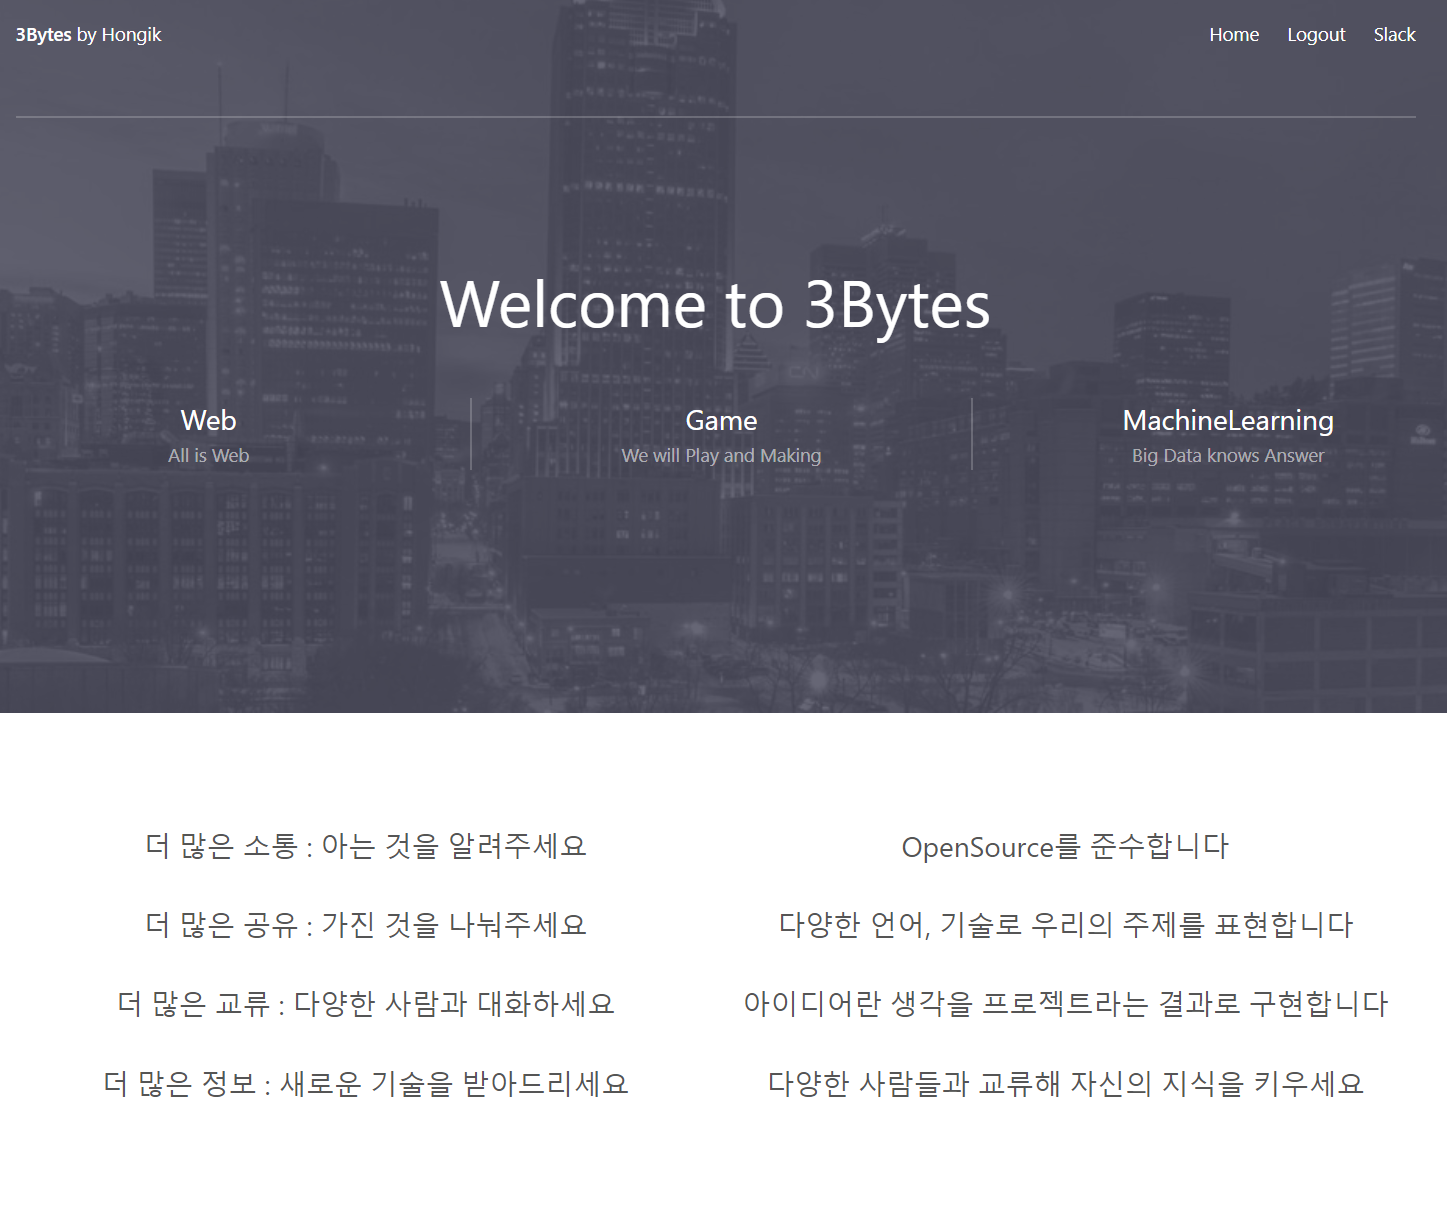Click the We will Play and Making subtitle
Image resolution: width=1447 pixels, height=1210 pixels.
721,456
